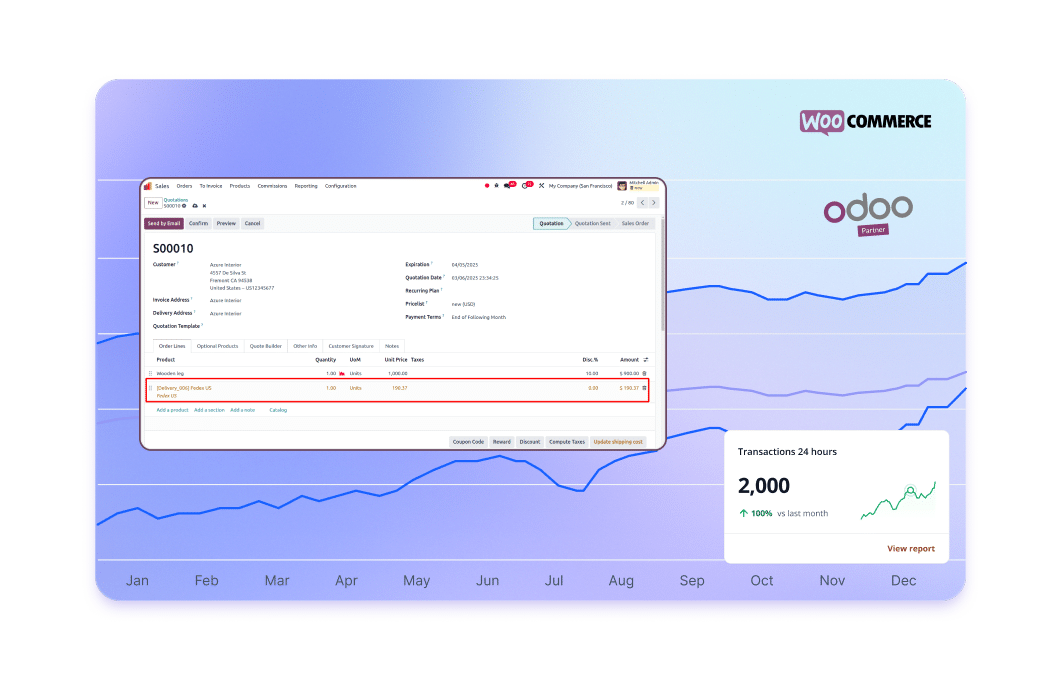Click Add a note link
The height and width of the screenshot is (679, 1061).
(x=242, y=410)
